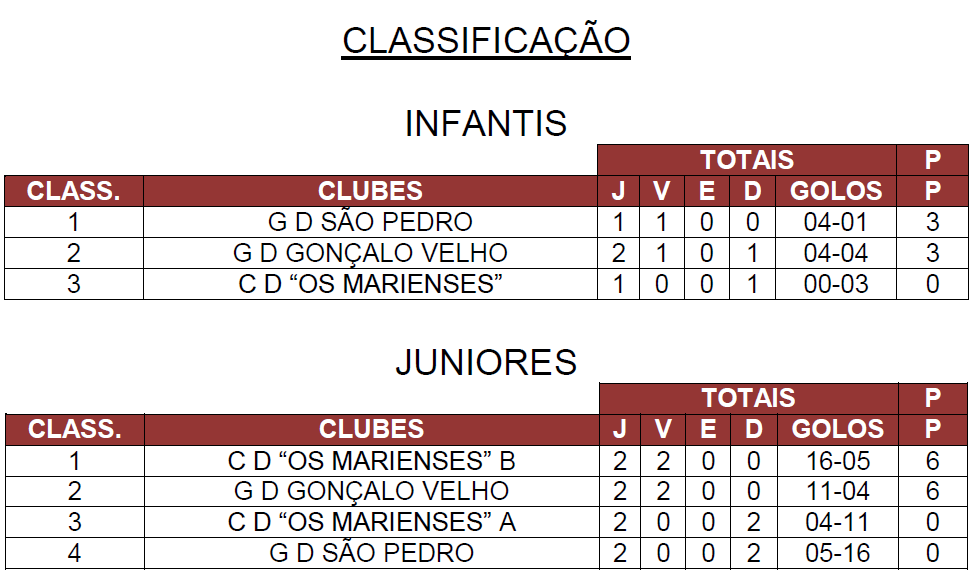Click the CLASS. header in Juniores table
This screenshot has width=973, height=578.
pos(74,429)
